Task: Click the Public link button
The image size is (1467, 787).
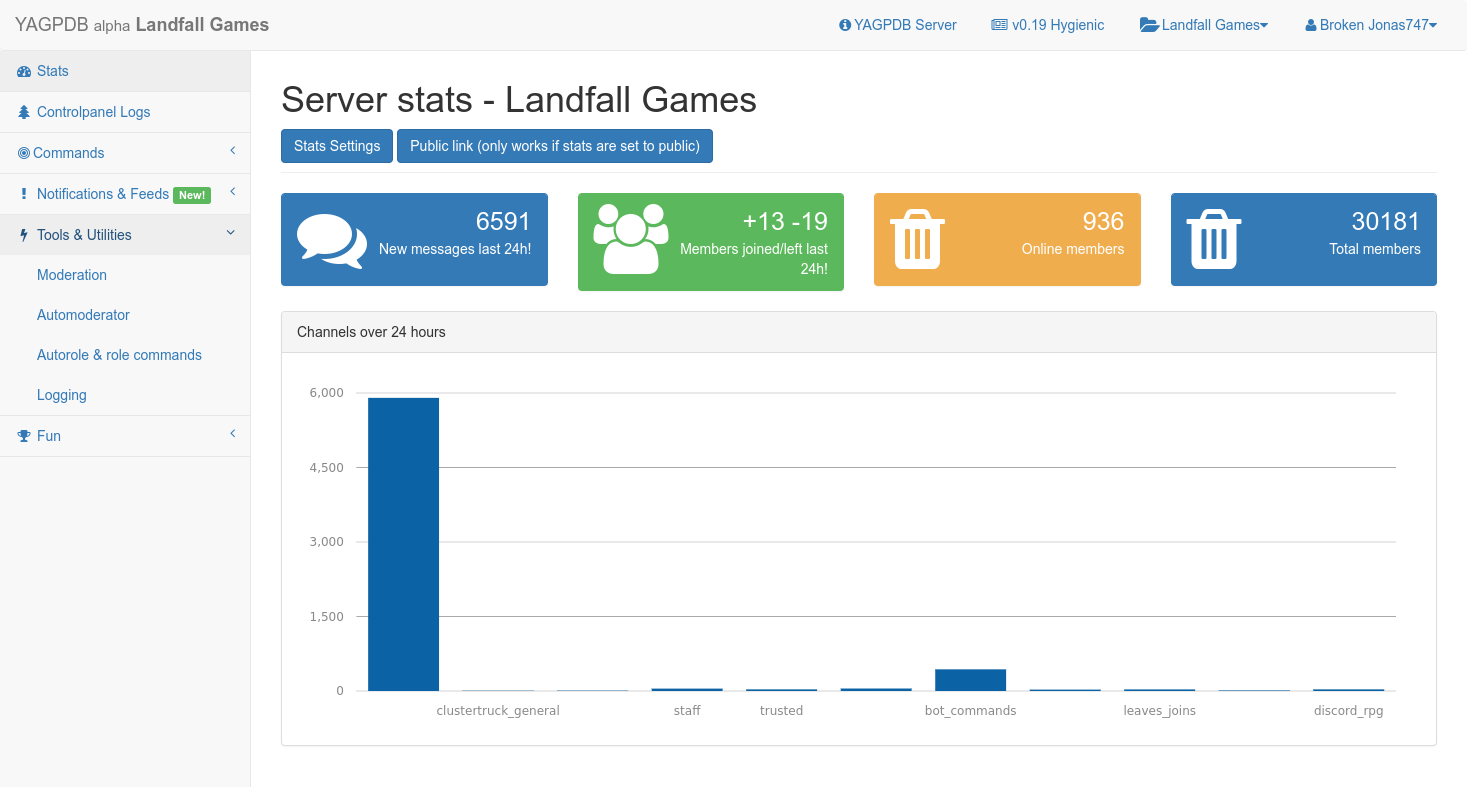Action: (555, 146)
